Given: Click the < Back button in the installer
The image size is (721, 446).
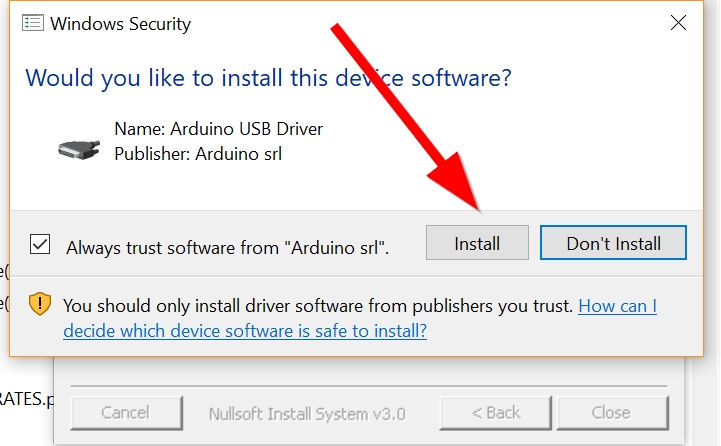Looking at the screenshot, I should coord(496,412).
